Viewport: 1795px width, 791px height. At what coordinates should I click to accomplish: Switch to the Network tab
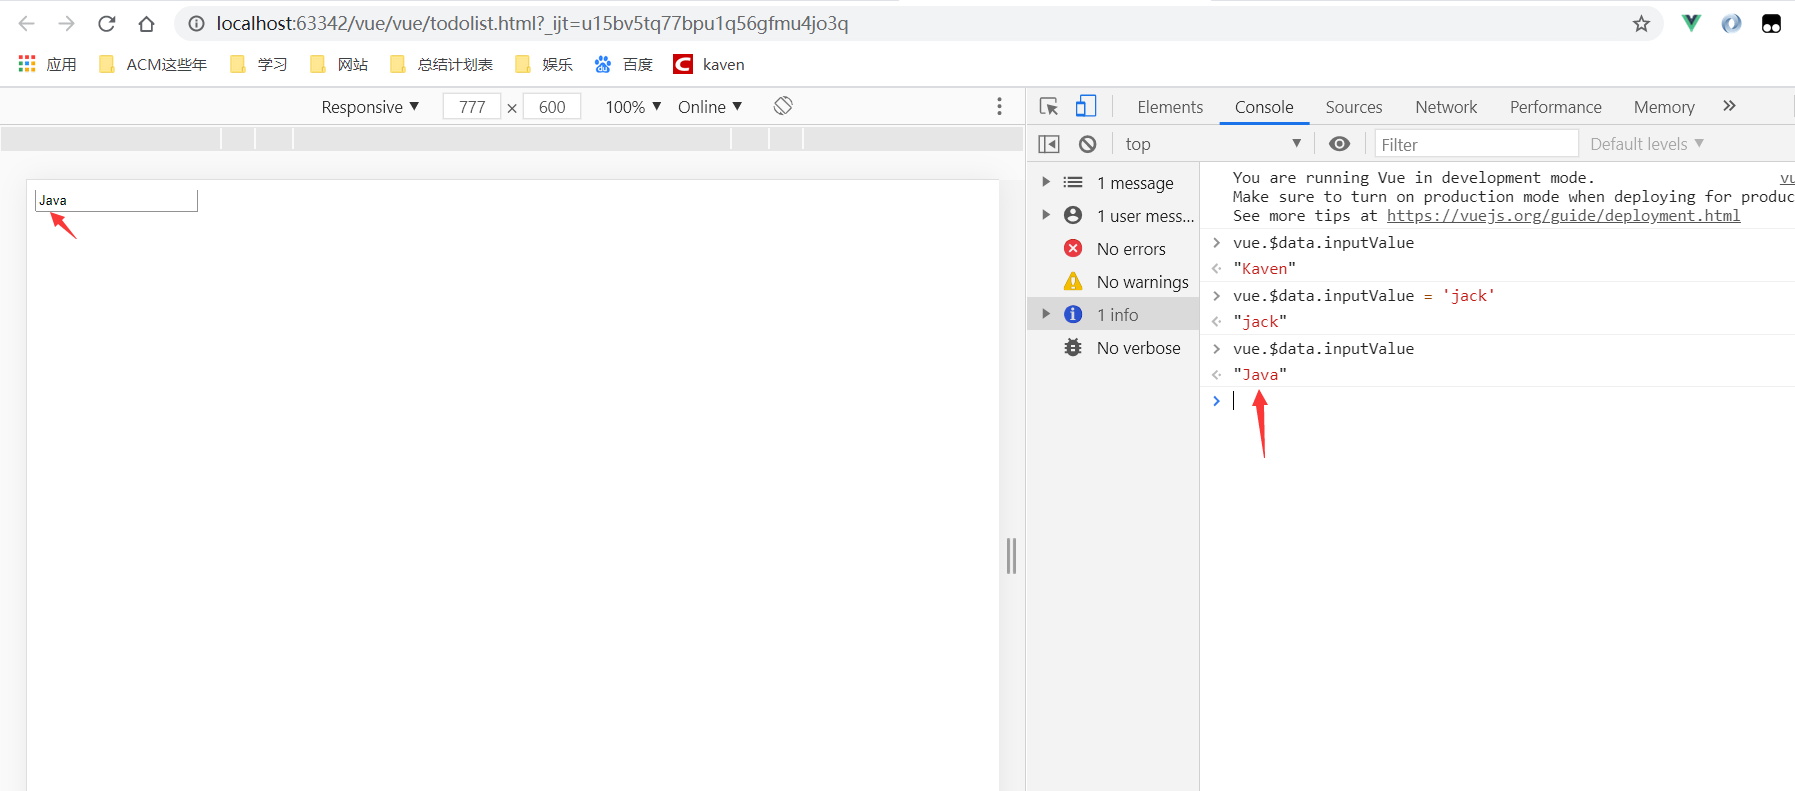click(x=1446, y=107)
